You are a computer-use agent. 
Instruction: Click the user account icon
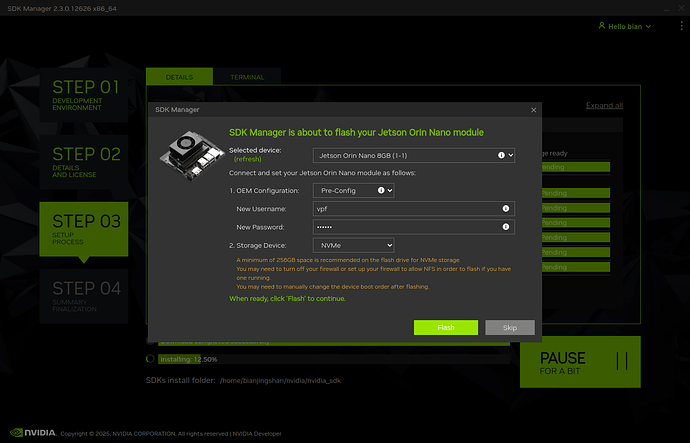point(602,26)
